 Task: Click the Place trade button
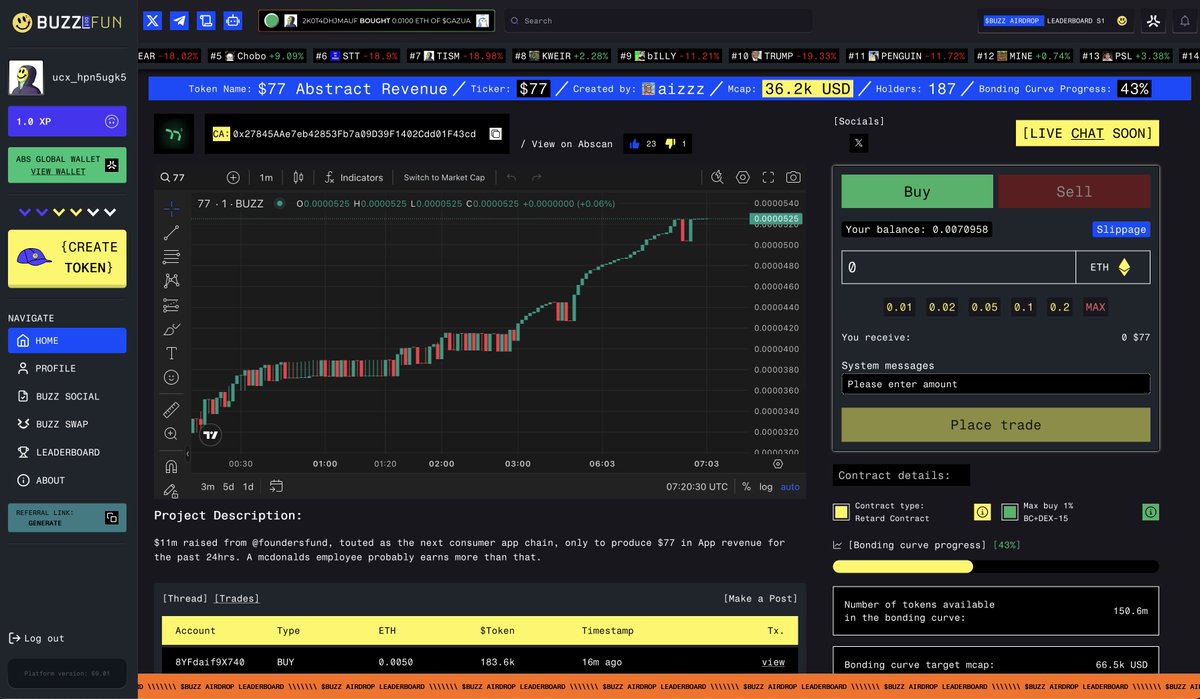pyautogui.click(x=996, y=425)
